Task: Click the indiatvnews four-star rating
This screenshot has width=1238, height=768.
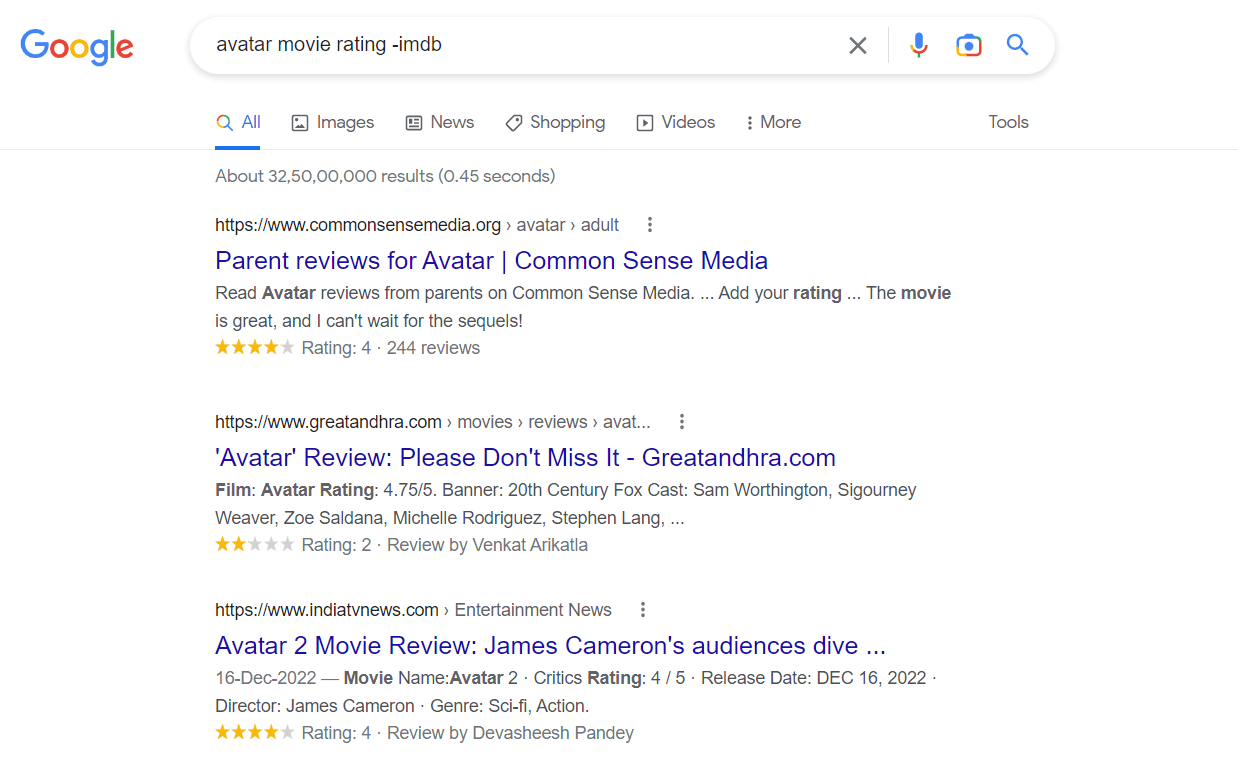Action: [x=255, y=733]
